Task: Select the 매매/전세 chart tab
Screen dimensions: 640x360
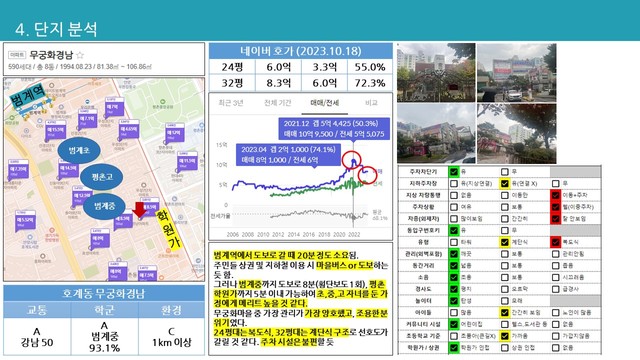Action: click(324, 103)
